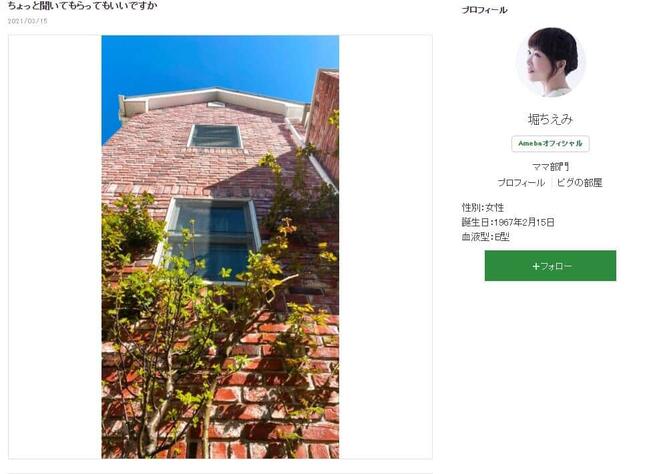Screen dimensions: 645x474
Task: Click the +フォロー green button
Action: click(x=550, y=266)
